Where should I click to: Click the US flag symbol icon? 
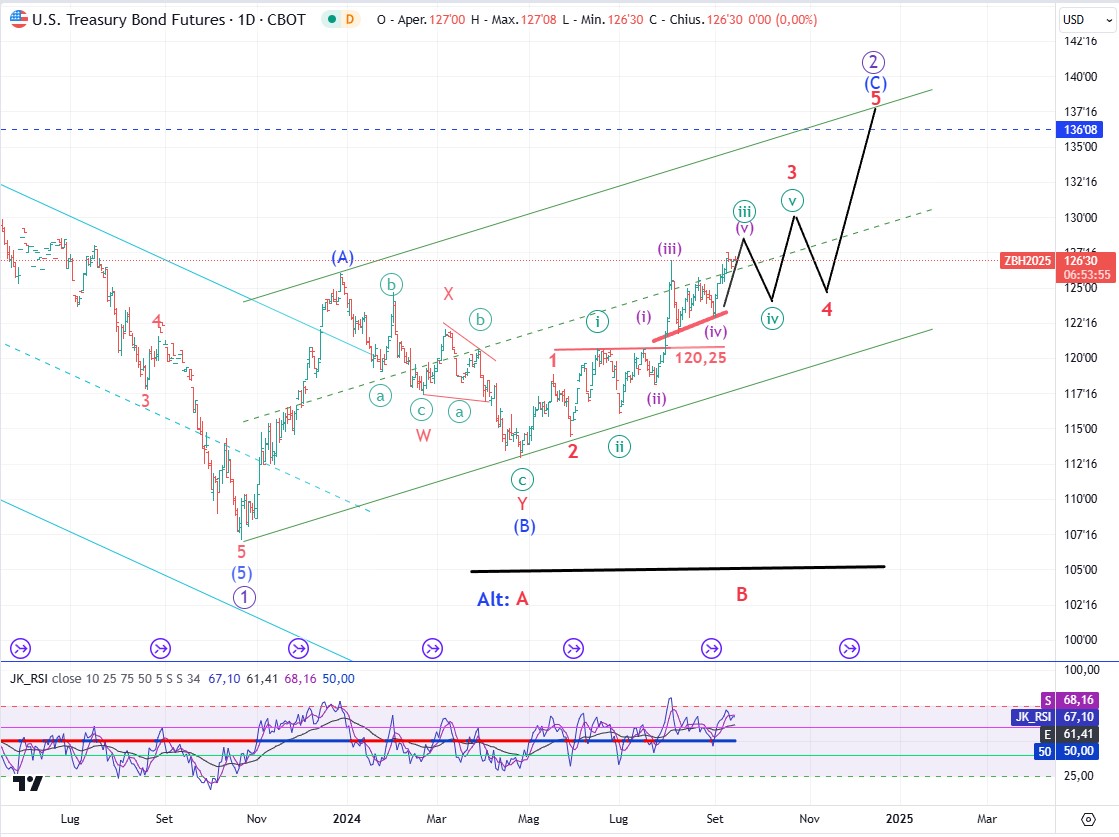tap(19, 20)
